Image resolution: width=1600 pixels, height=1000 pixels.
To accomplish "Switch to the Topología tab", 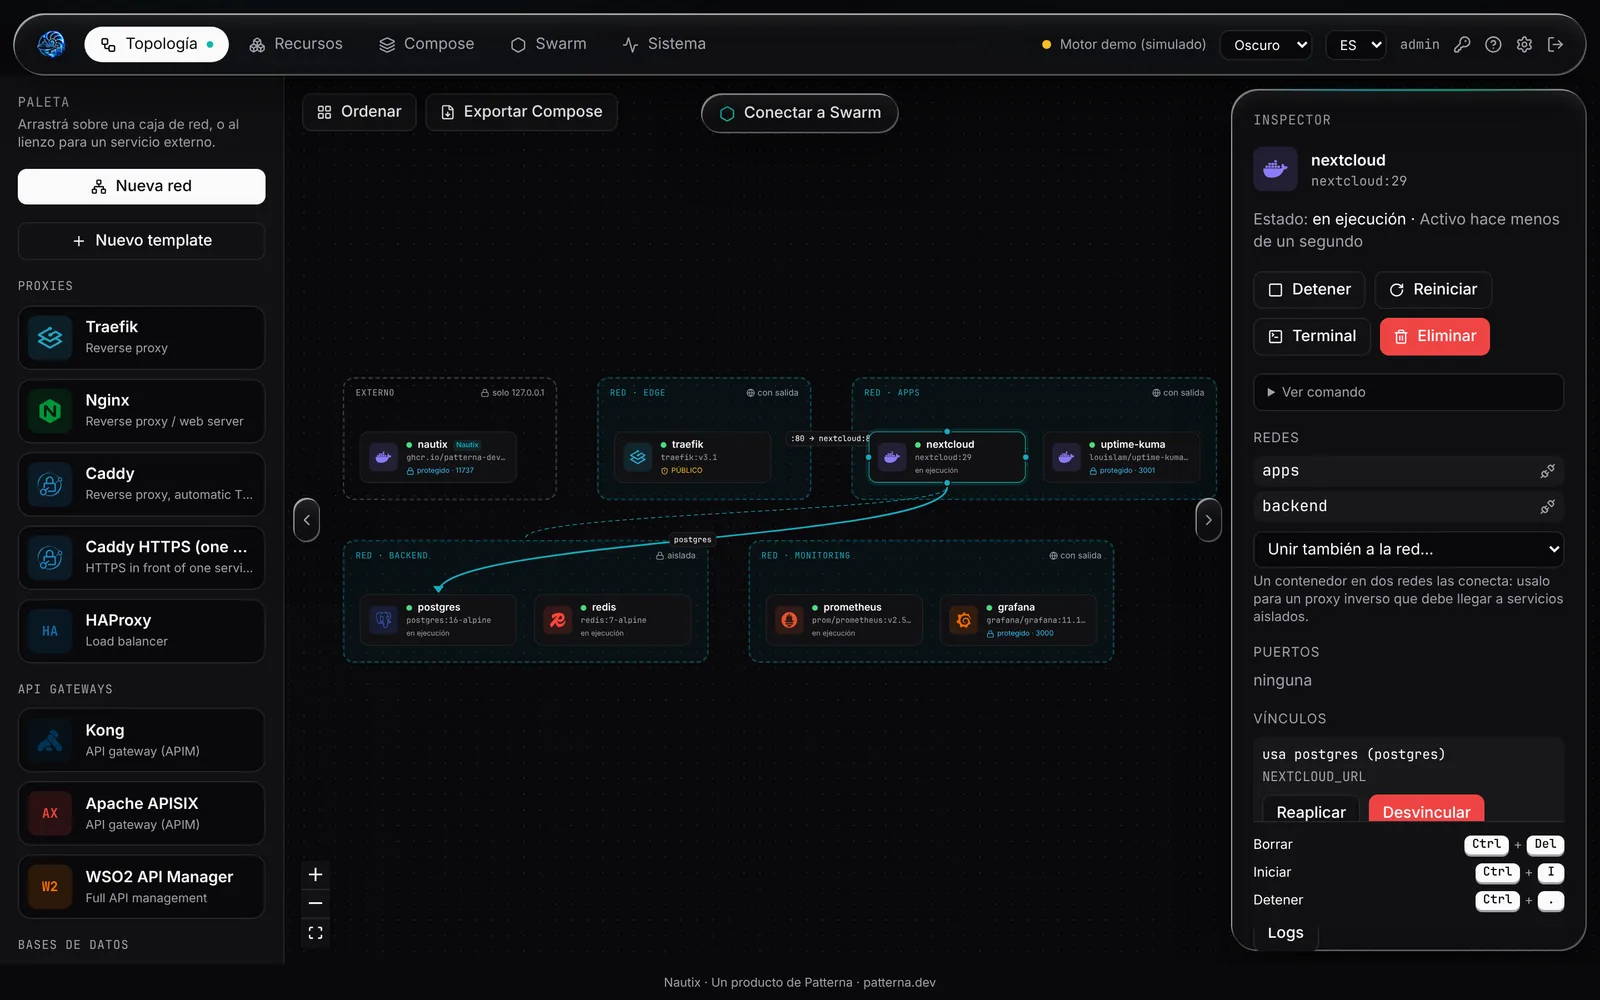I will tap(157, 44).
